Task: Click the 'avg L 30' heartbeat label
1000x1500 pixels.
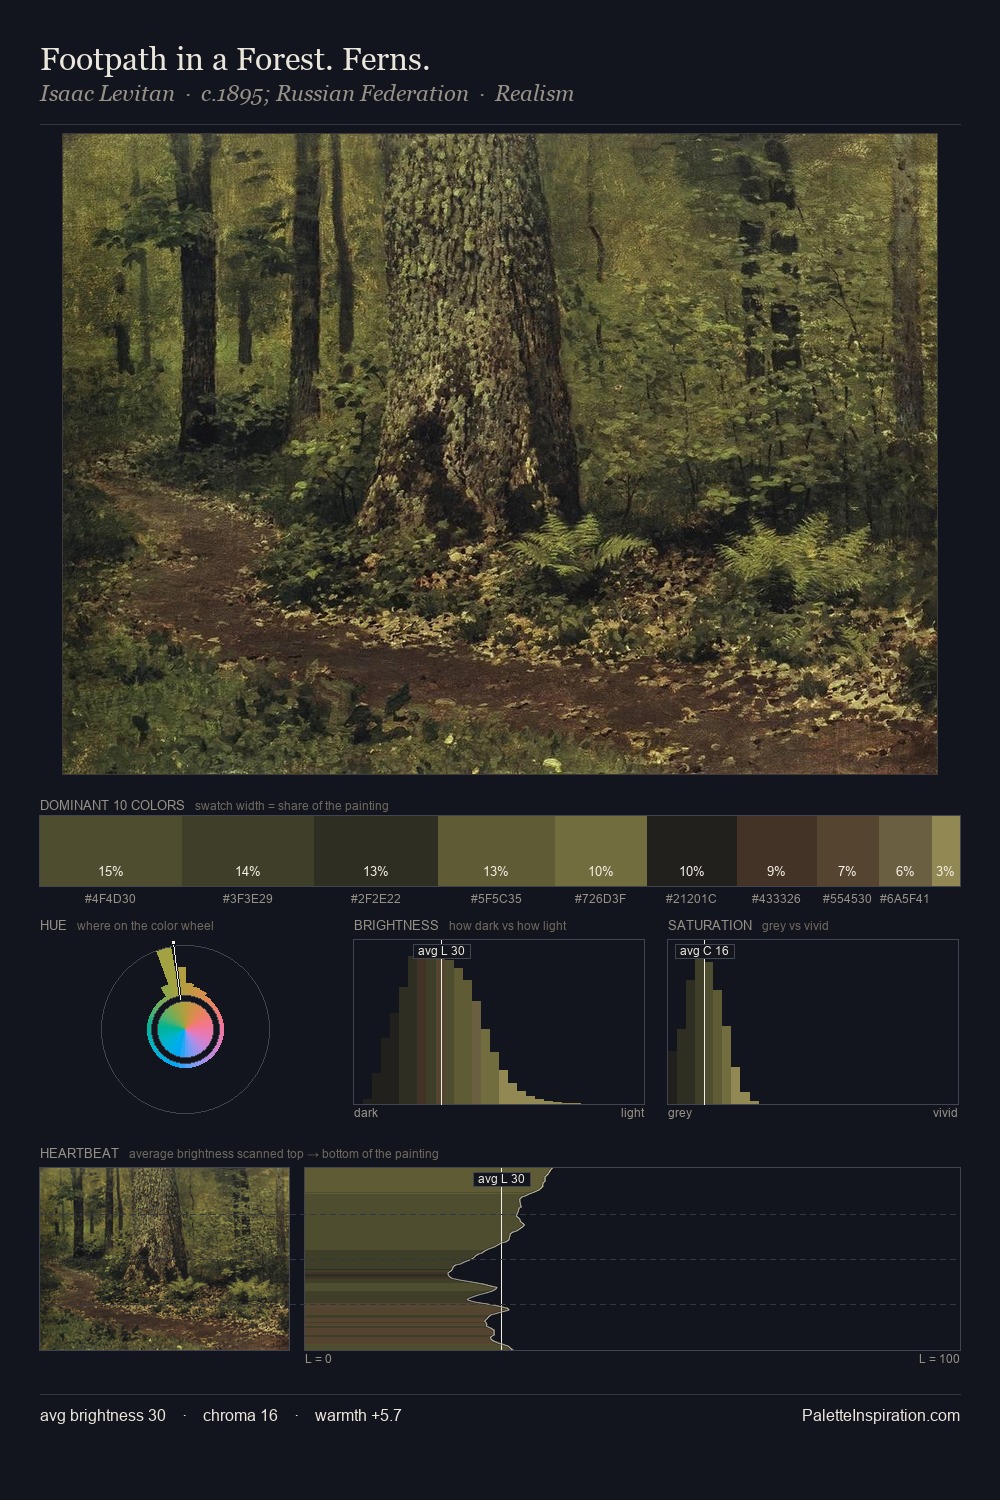Action: [x=501, y=1179]
